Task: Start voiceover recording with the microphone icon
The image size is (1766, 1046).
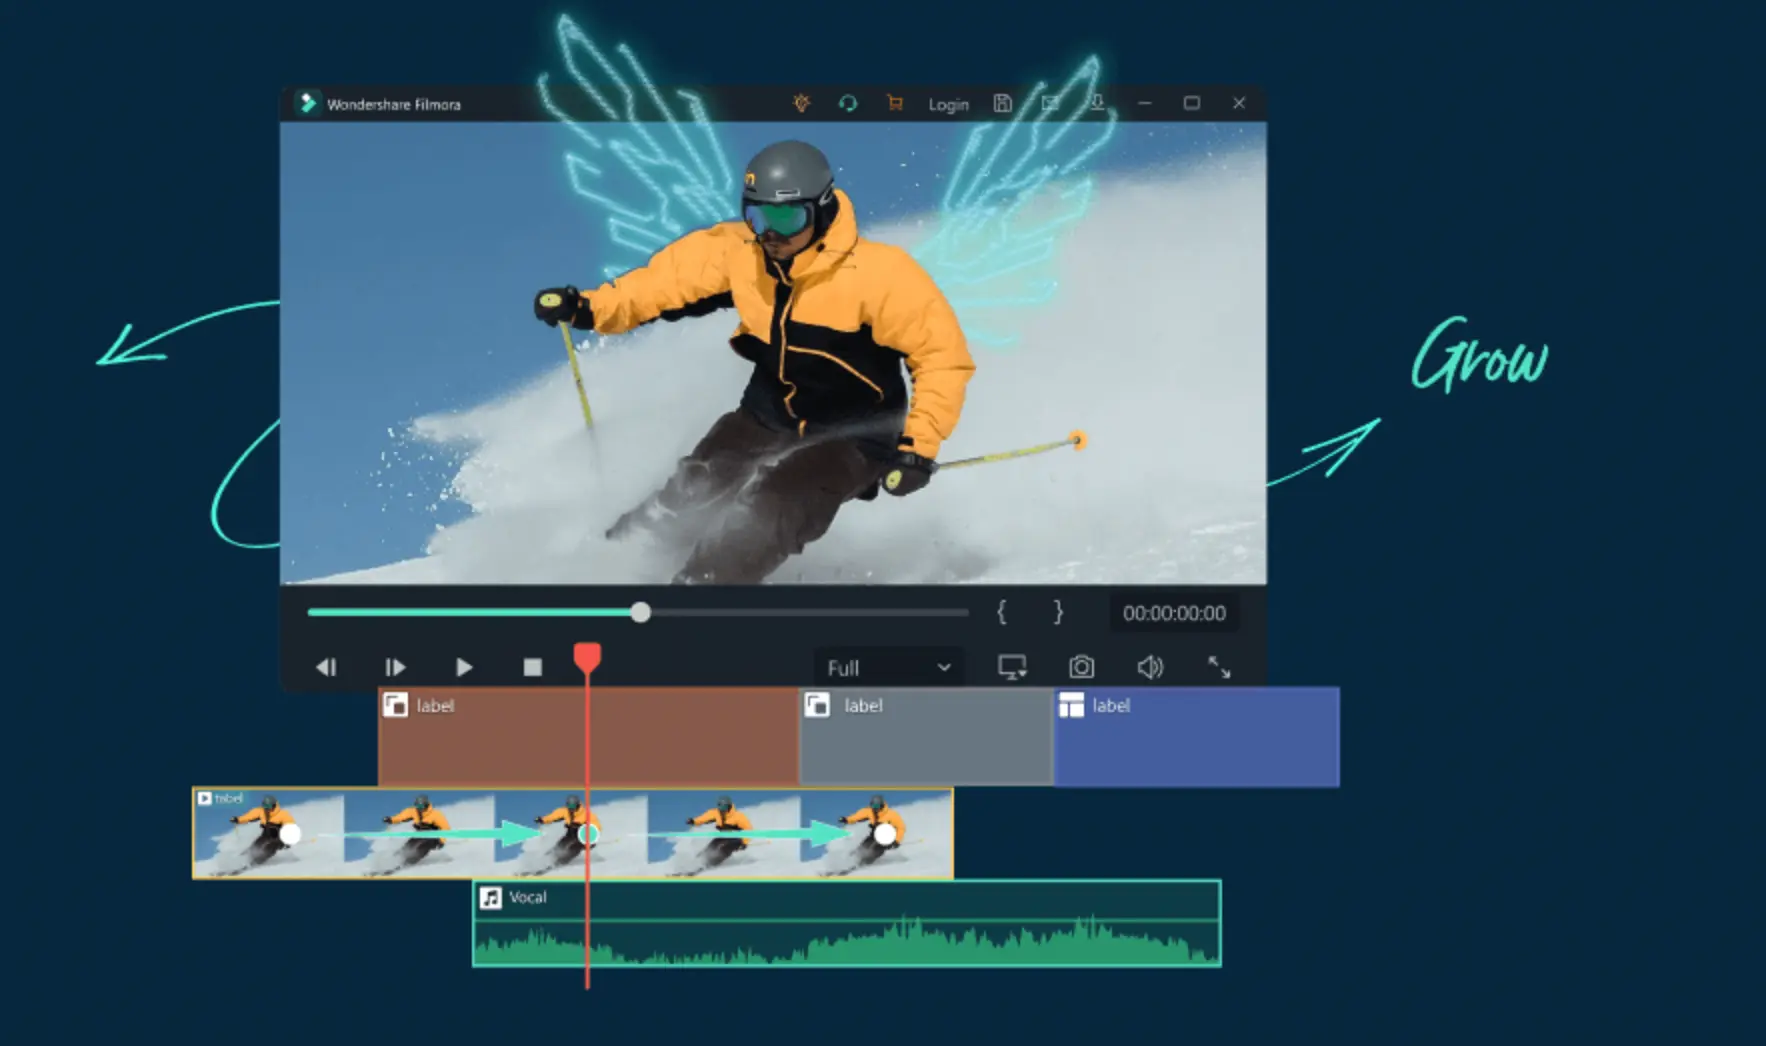Action: [1097, 103]
